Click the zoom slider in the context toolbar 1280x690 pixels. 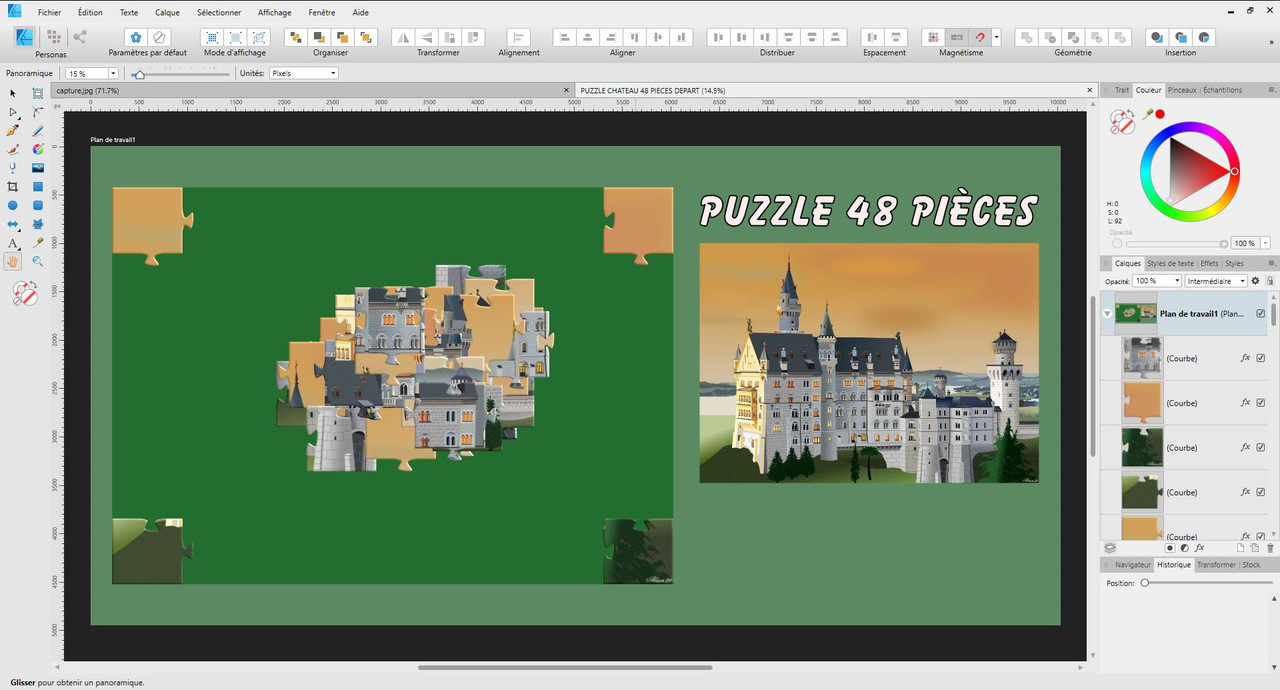182,73
